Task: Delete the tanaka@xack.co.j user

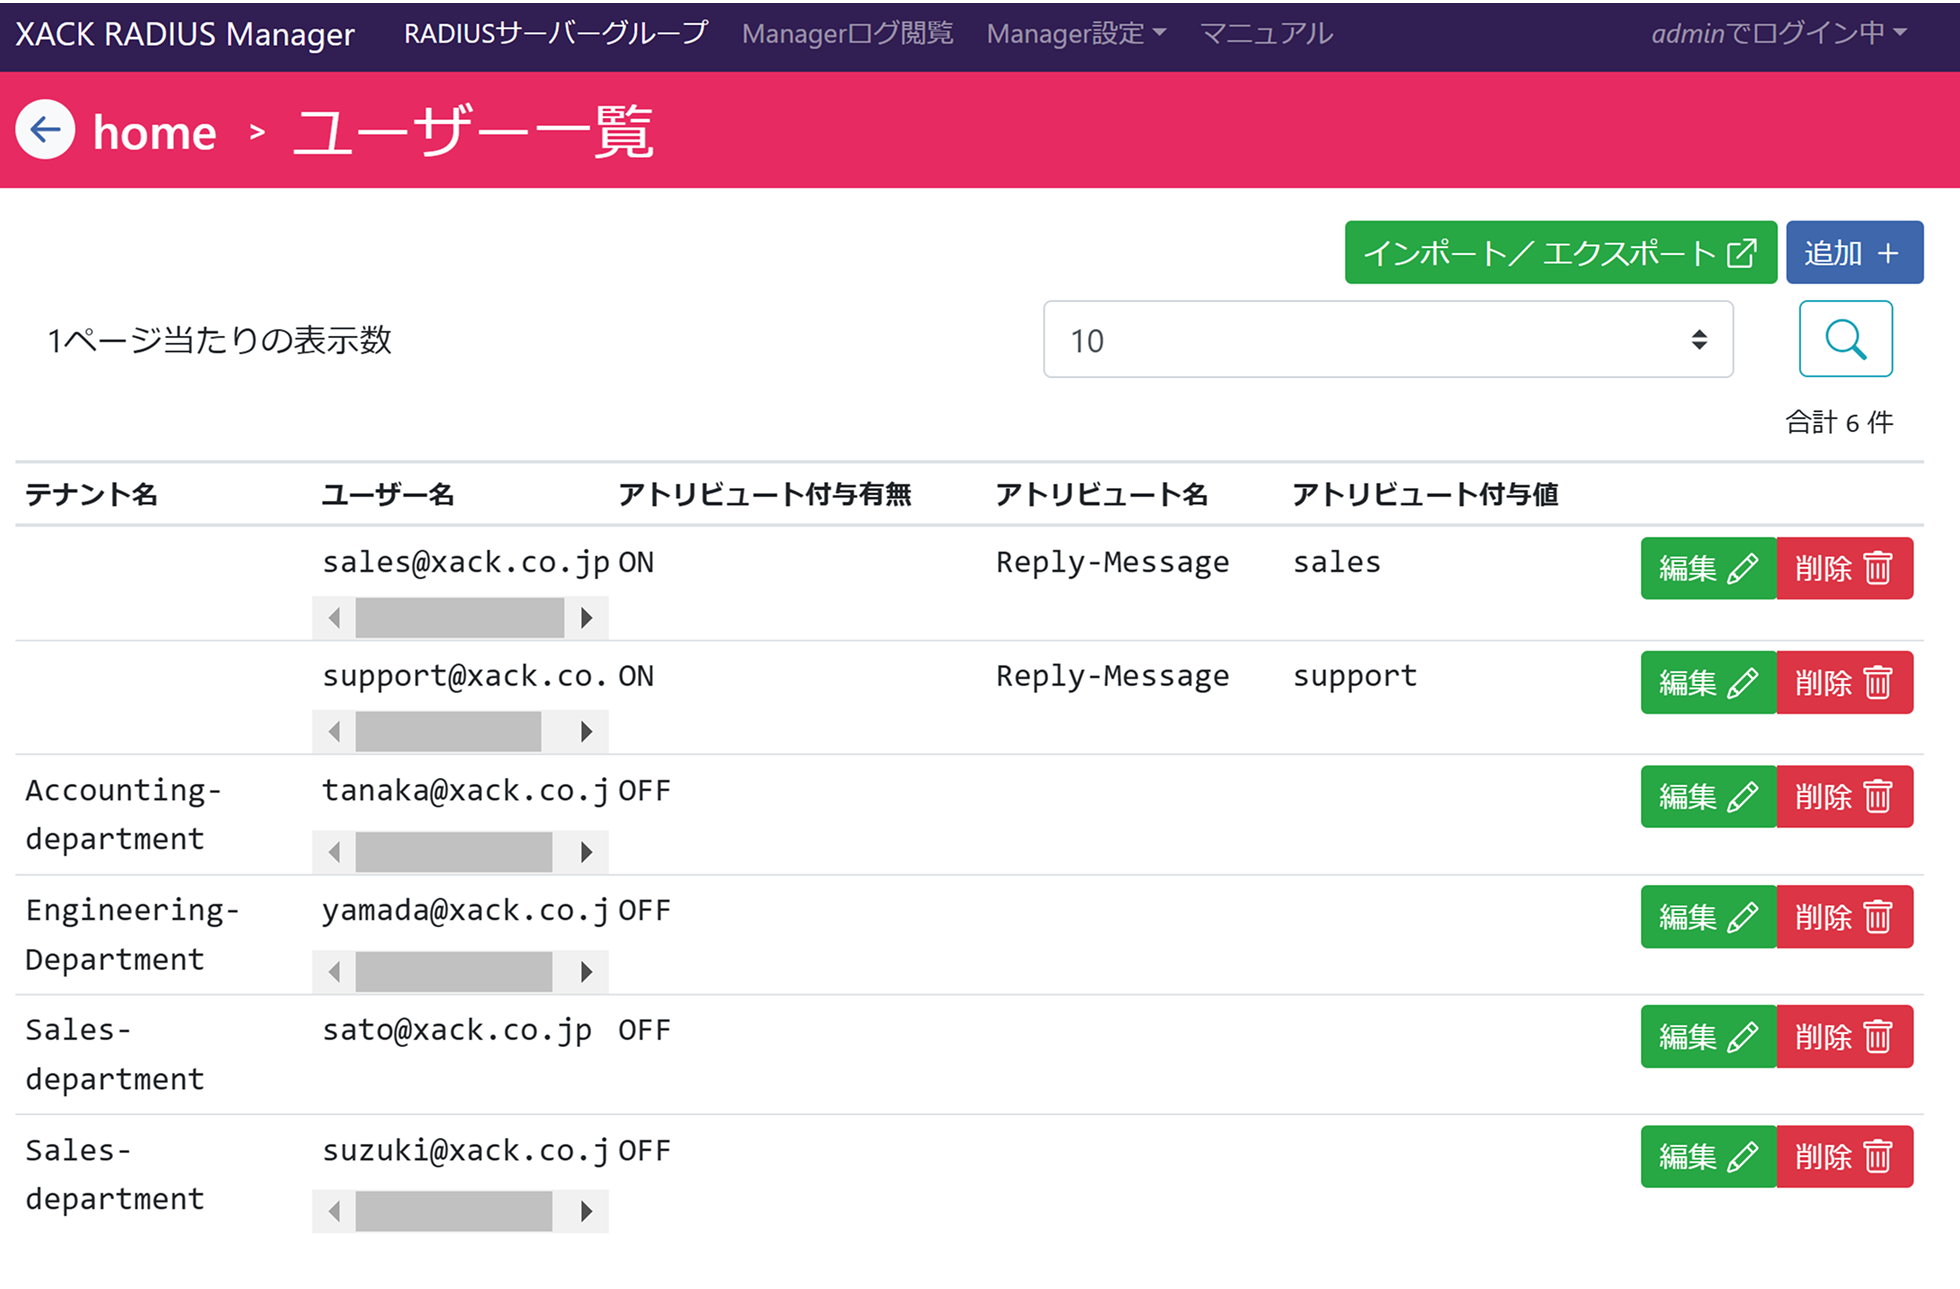Action: click(1845, 796)
